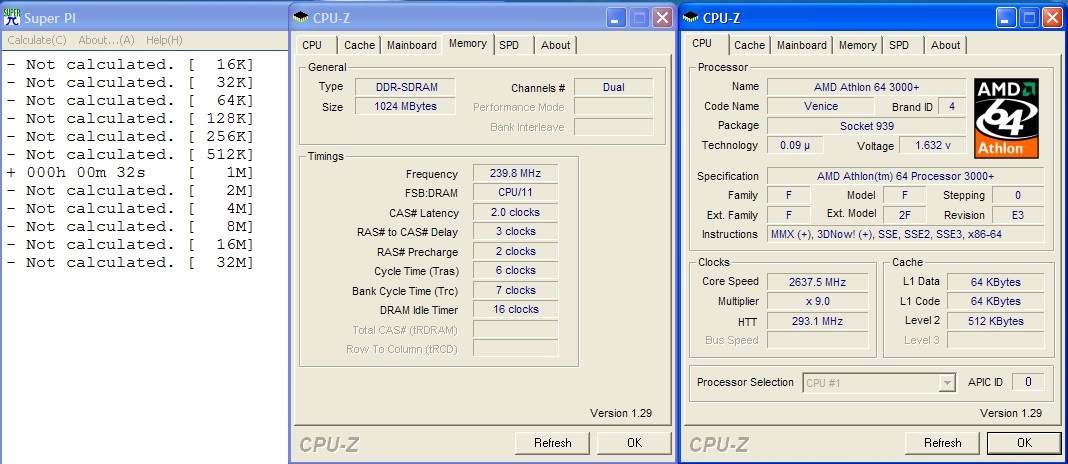Select CPU tab in right CPU-Z window
The height and width of the screenshot is (464, 1068).
point(702,44)
